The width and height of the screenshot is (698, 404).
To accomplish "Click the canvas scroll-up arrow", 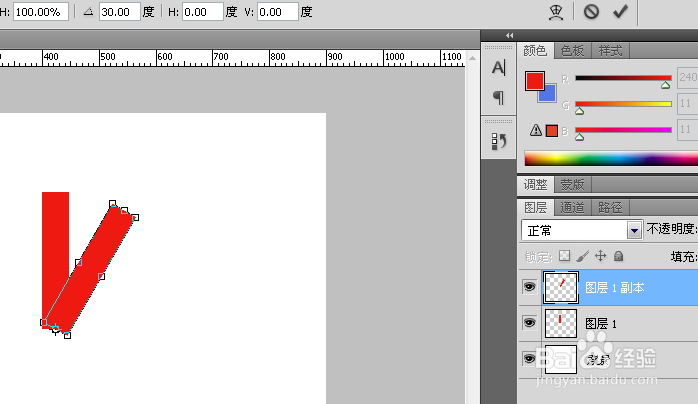I will point(472,58).
